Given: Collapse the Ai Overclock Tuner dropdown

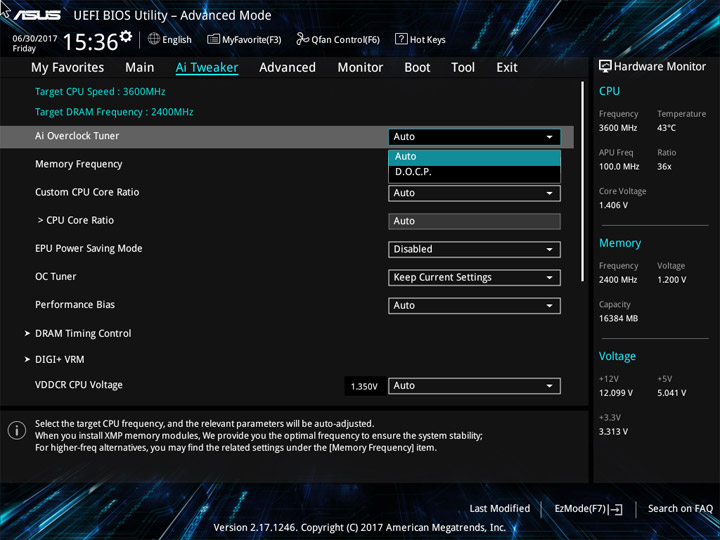Looking at the screenshot, I should point(474,137).
